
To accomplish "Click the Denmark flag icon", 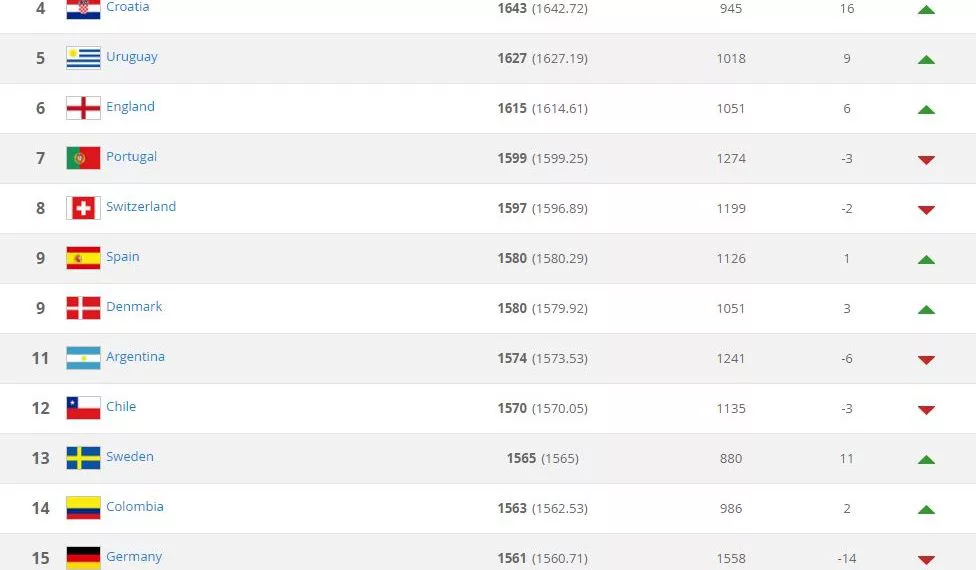I will 83,308.
